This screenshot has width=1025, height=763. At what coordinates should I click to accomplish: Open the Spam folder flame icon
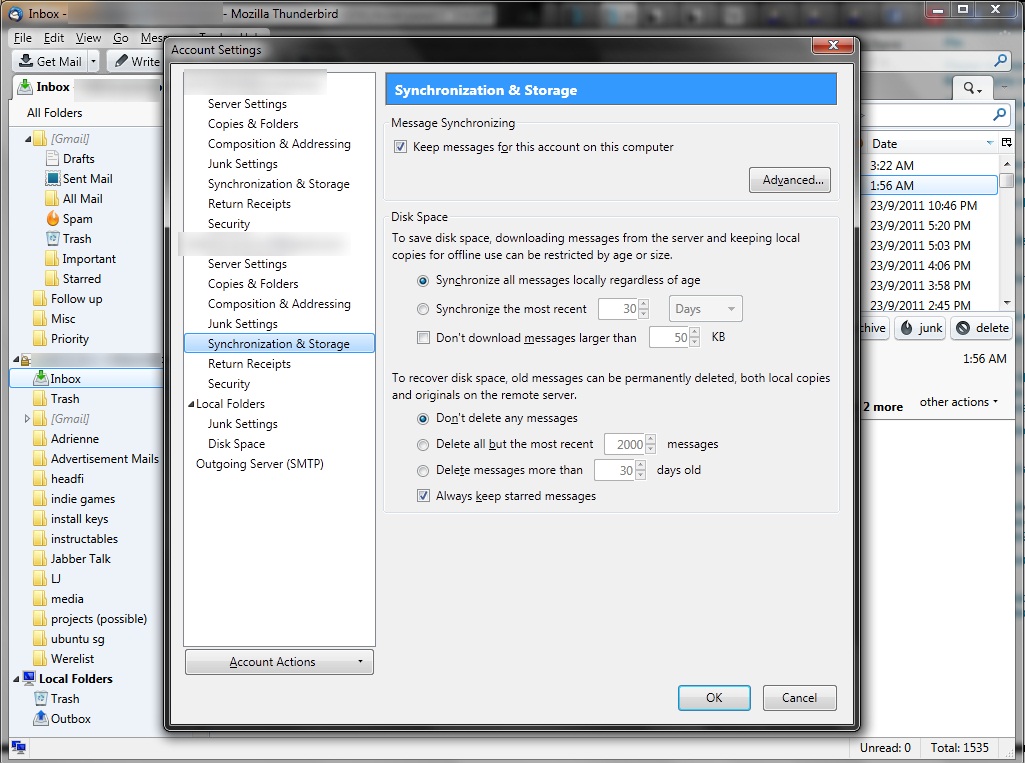pyautogui.click(x=53, y=218)
